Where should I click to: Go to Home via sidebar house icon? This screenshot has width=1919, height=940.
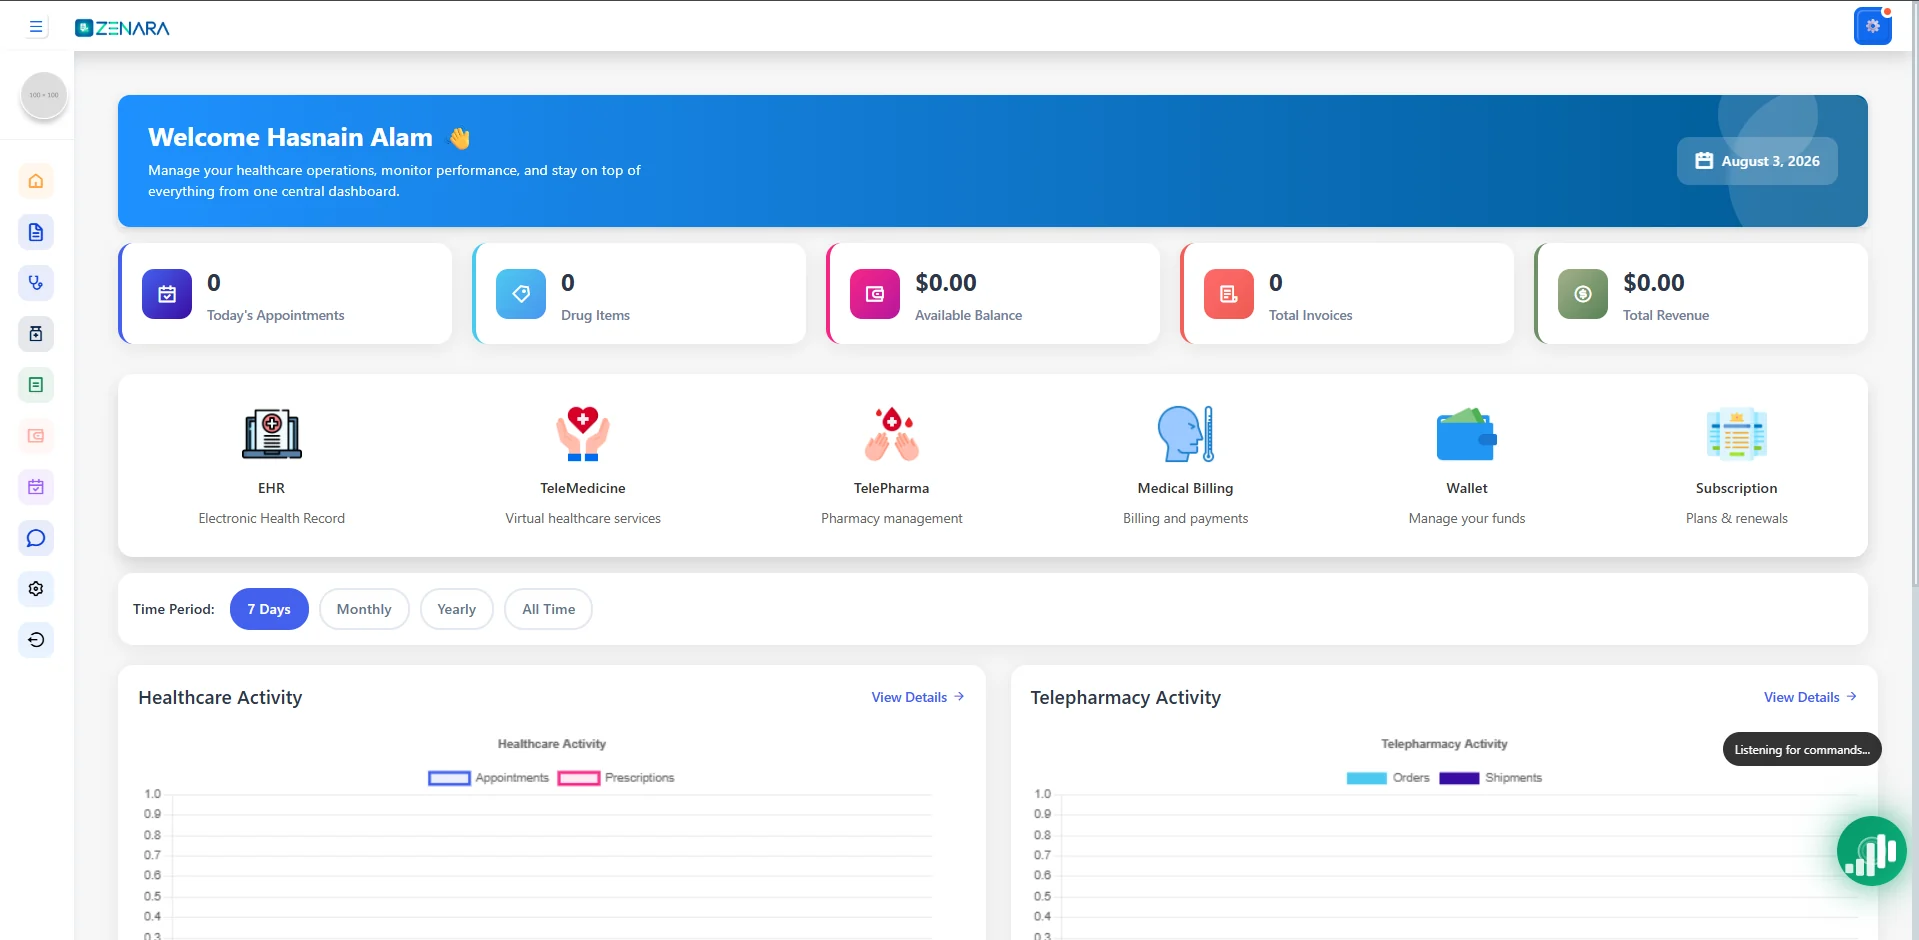[36, 181]
